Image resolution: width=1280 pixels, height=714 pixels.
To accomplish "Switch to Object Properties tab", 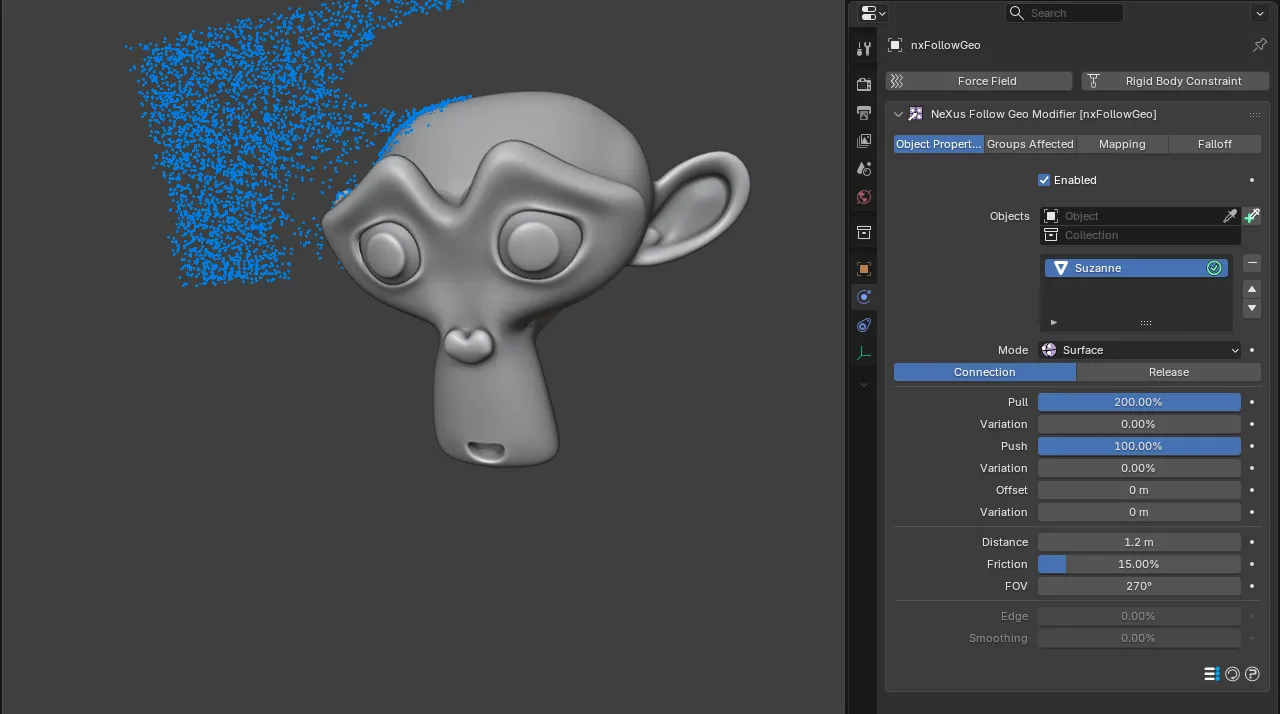I will click(x=938, y=144).
